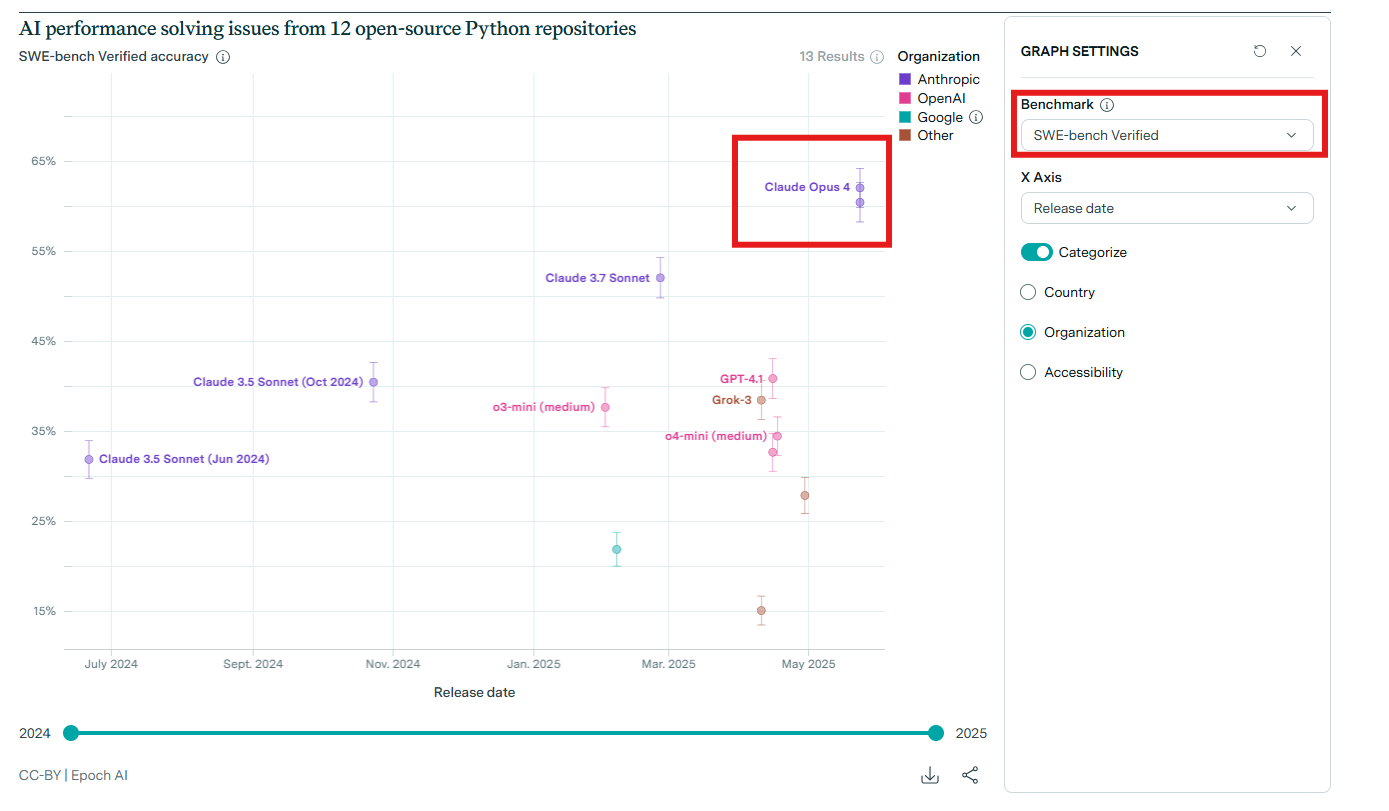This screenshot has height=811, width=1389.
Task: Click the Claude 3.5 Sonnet (Oct 2024) label
Action: [x=278, y=382]
